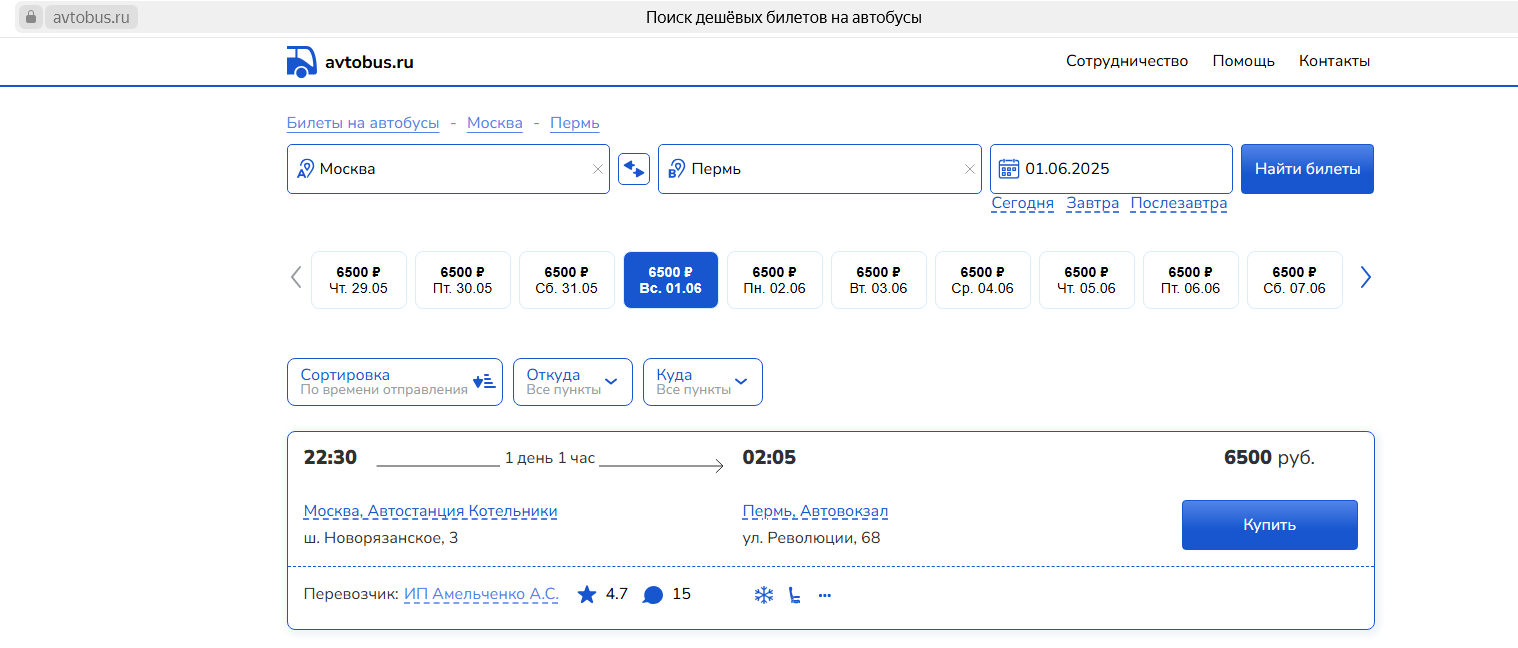Image resolution: width=1518 pixels, height=648 pixels.
Task: Clear the Пермь destination field
Action: (x=969, y=169)
